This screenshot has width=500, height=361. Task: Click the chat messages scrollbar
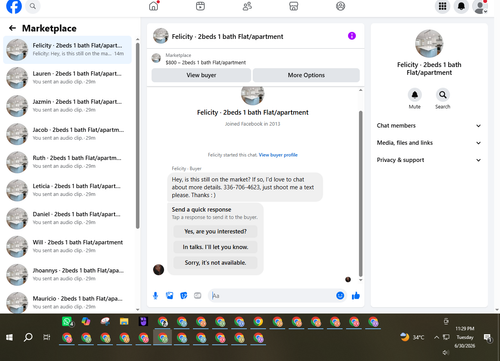360,193
